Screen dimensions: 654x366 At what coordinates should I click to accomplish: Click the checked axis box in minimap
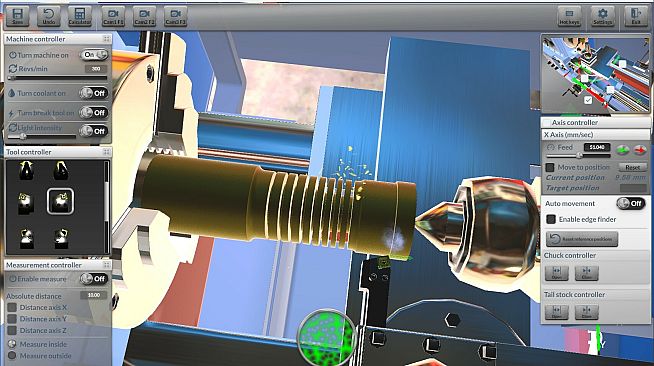tap(588, 100)
